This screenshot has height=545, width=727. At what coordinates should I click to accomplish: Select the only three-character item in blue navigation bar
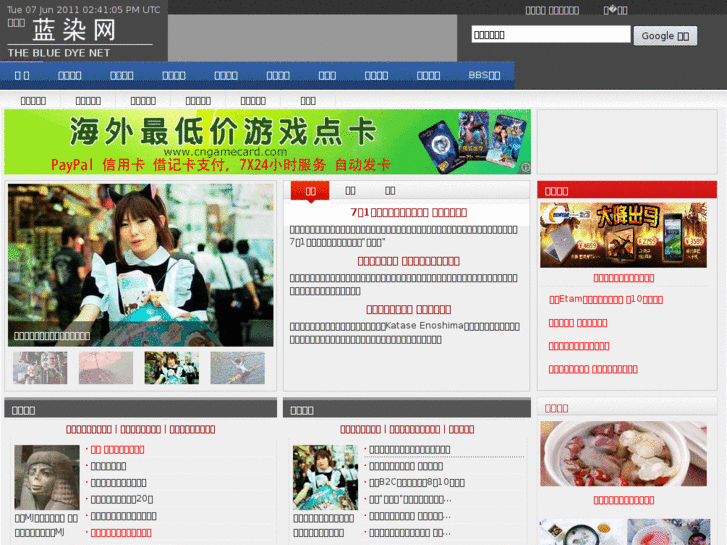tap(327, 75)
